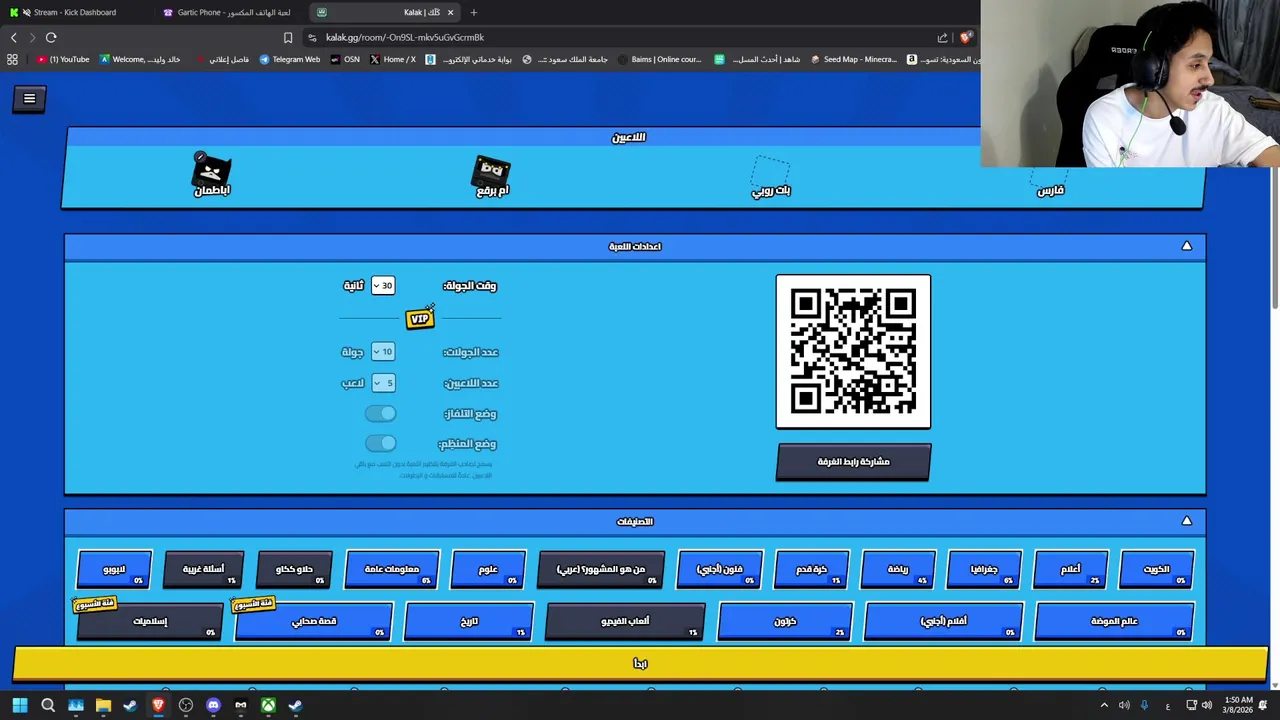Screen dimensions: 1280x720
Task: Click player avatar أباطمان
Action: tap(211, 173)
